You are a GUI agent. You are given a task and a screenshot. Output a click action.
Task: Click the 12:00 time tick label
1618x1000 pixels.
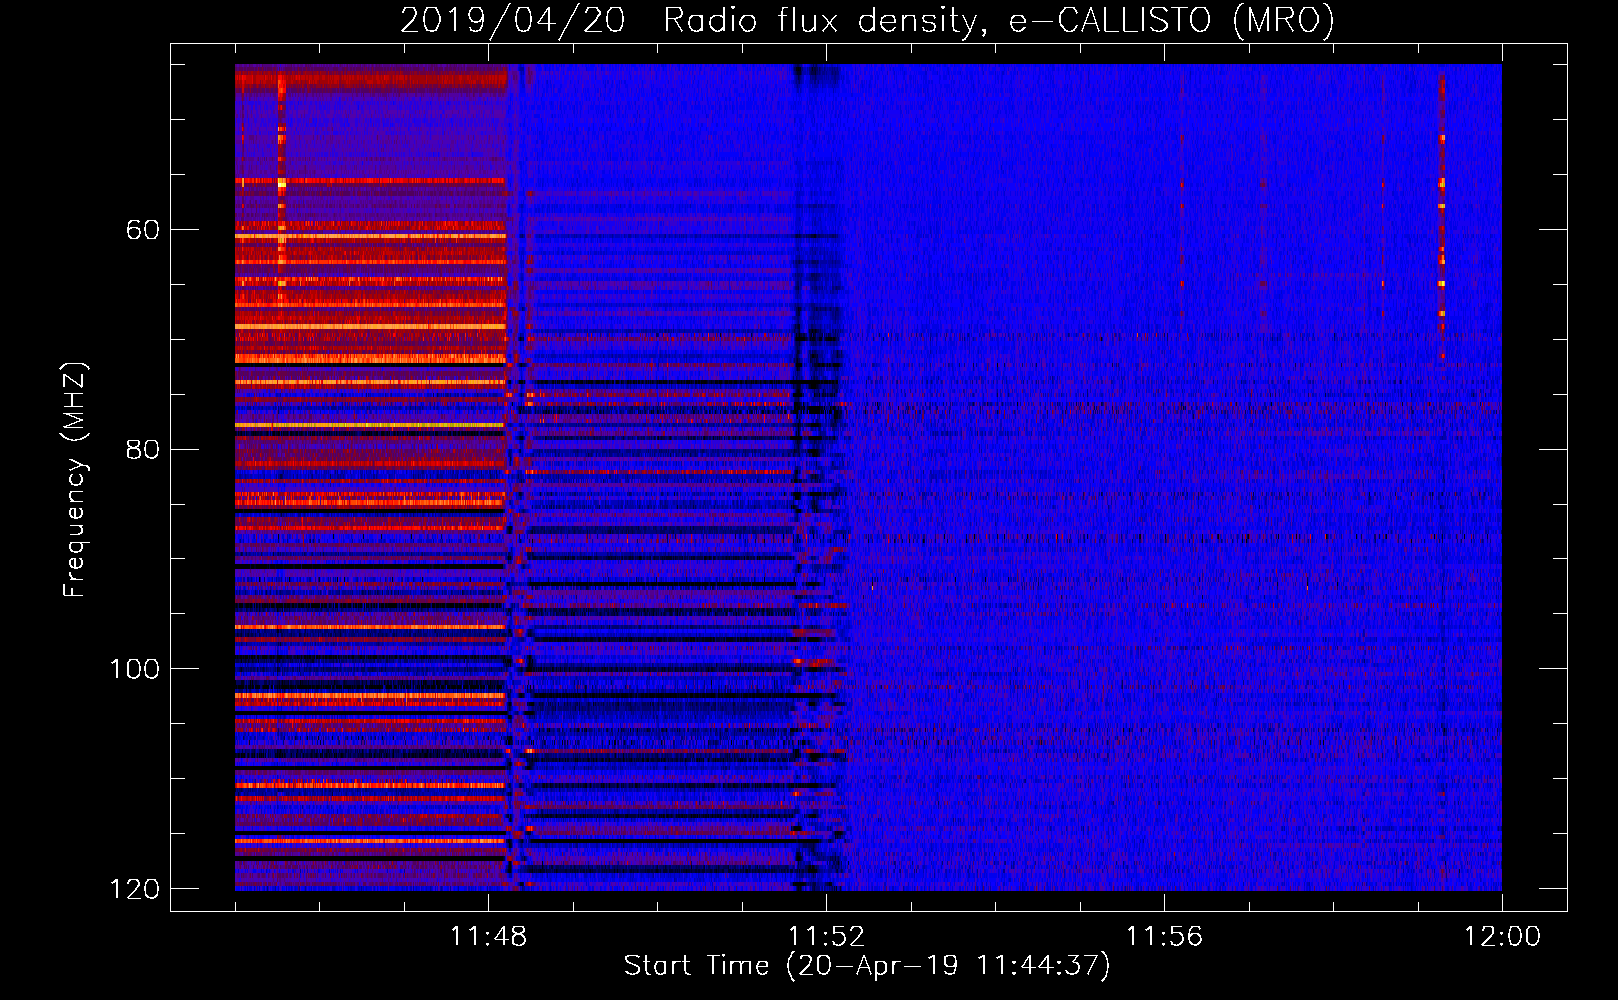[x=1502, y=936]
